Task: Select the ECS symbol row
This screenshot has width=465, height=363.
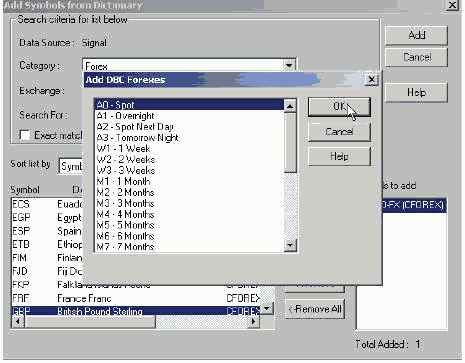Action: pyautogui.click(x=47, y=204)
